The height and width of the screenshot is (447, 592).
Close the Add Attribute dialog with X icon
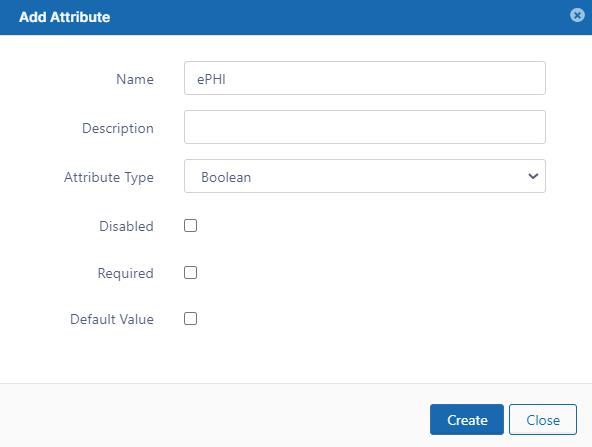coord(577,15)
